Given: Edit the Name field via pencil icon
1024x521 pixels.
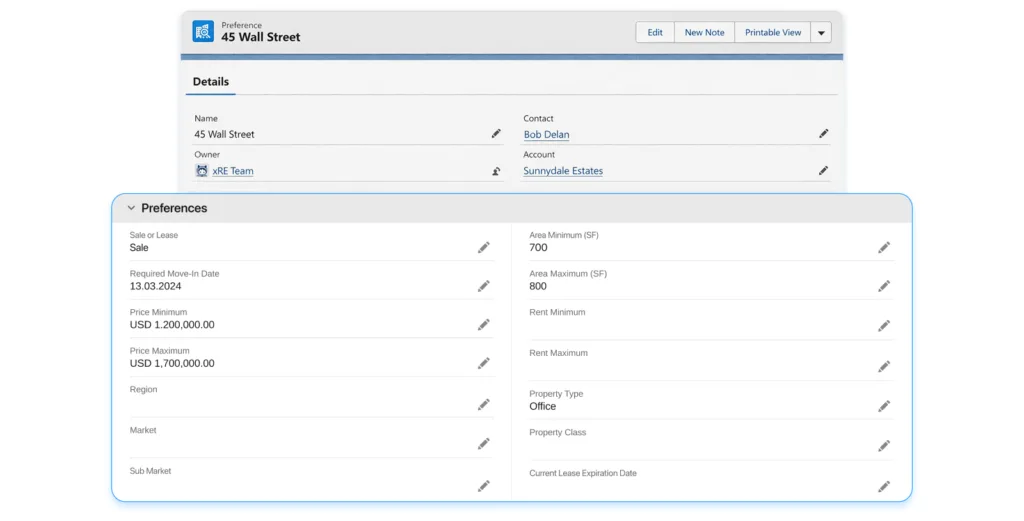Looking at the screenshot, I should [496, 134].
